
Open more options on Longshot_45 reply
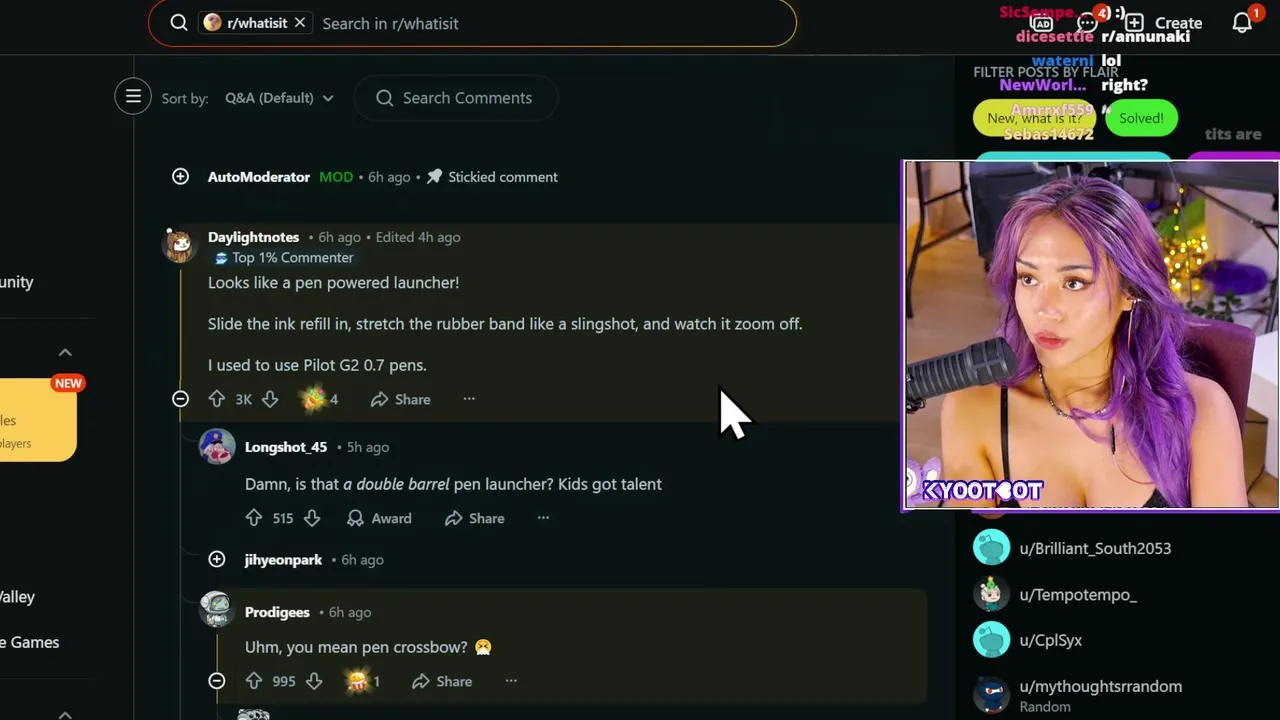[x=543, y=518]
